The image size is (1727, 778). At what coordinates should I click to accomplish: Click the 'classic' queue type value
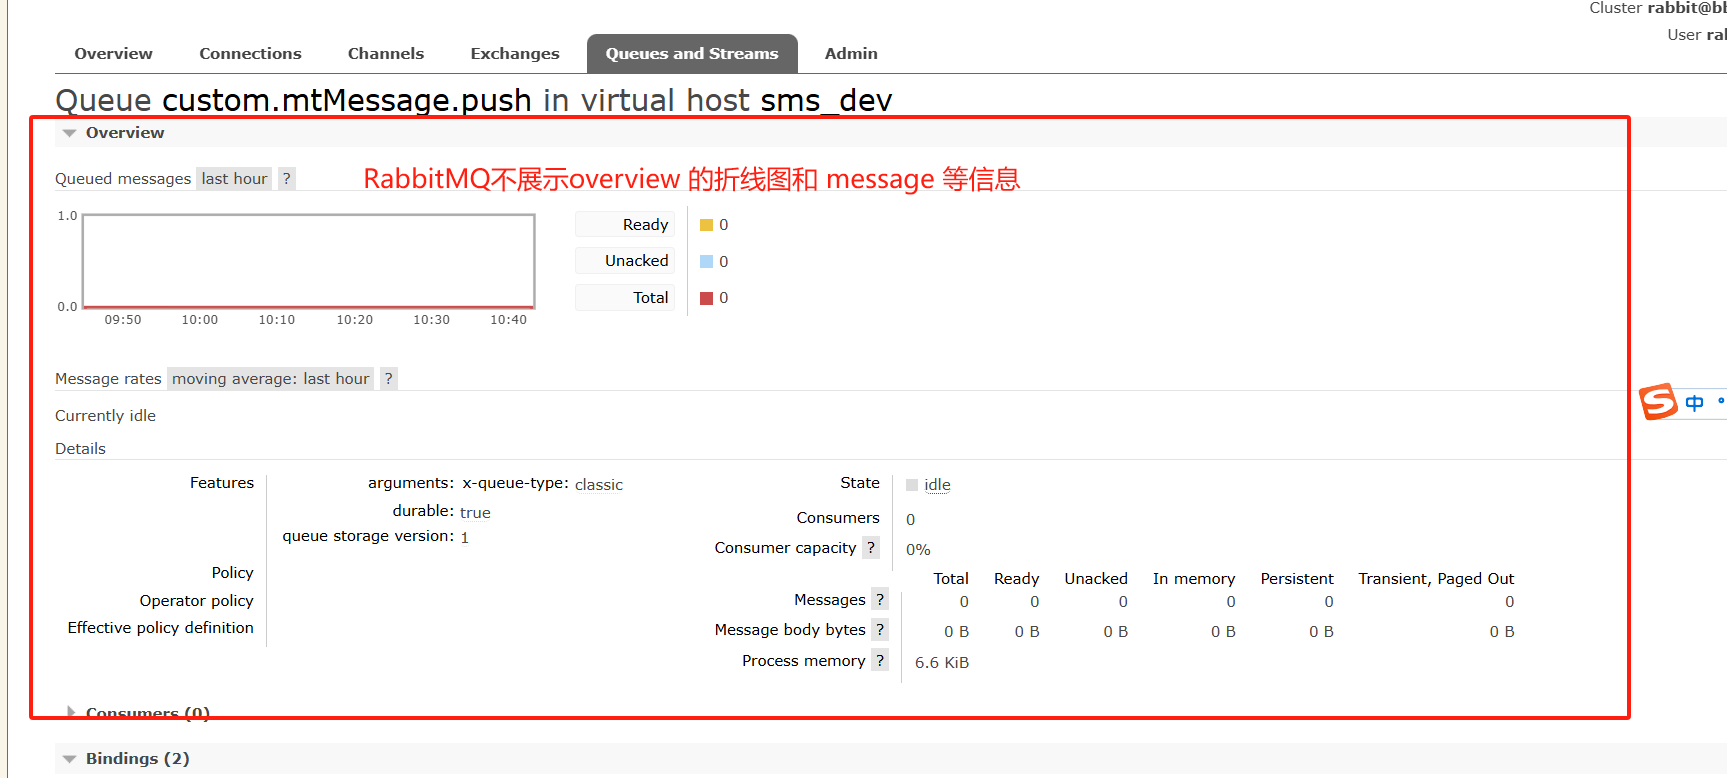[x=599, y=485]
